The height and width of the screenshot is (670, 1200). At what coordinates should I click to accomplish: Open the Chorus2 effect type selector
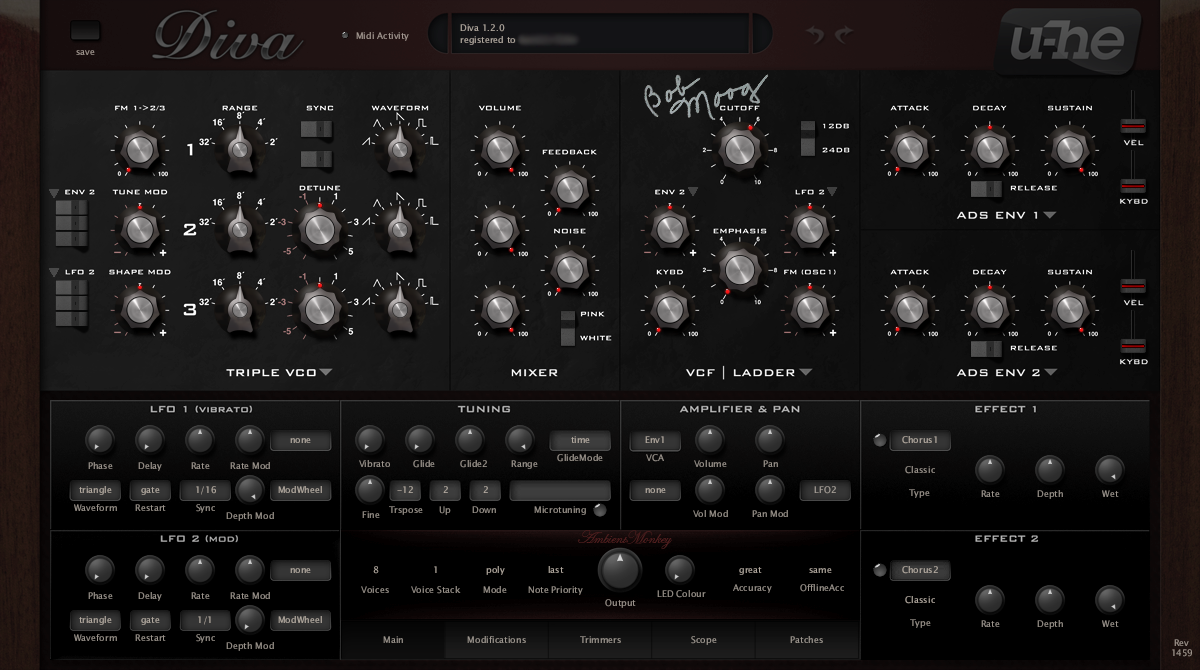[920, 570]
